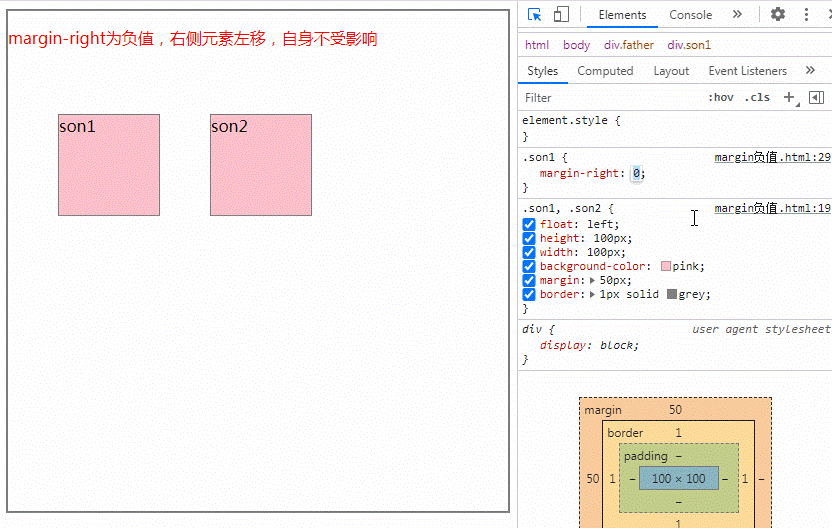The image size is (832, 528).
Task: Show more main DevTools tabs chevron
Action: point(737,15)
